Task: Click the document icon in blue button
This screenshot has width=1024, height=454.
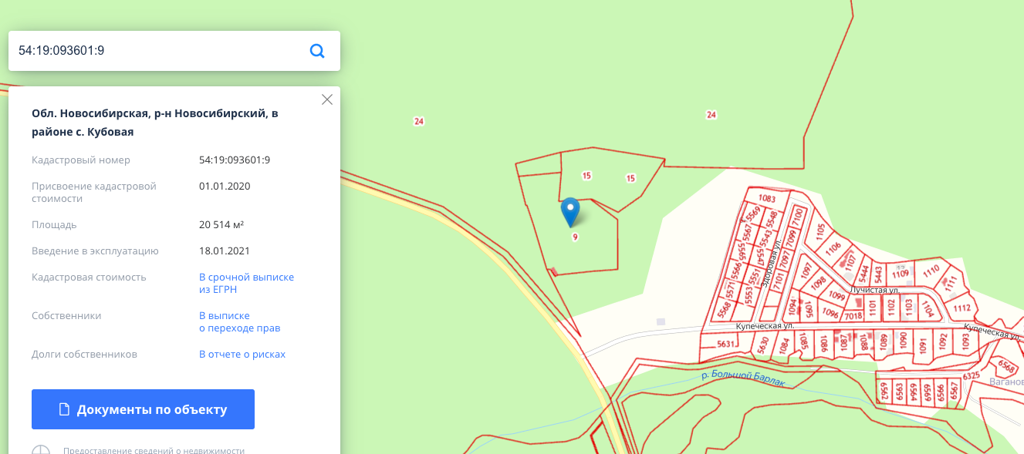Action: [64, 410]
